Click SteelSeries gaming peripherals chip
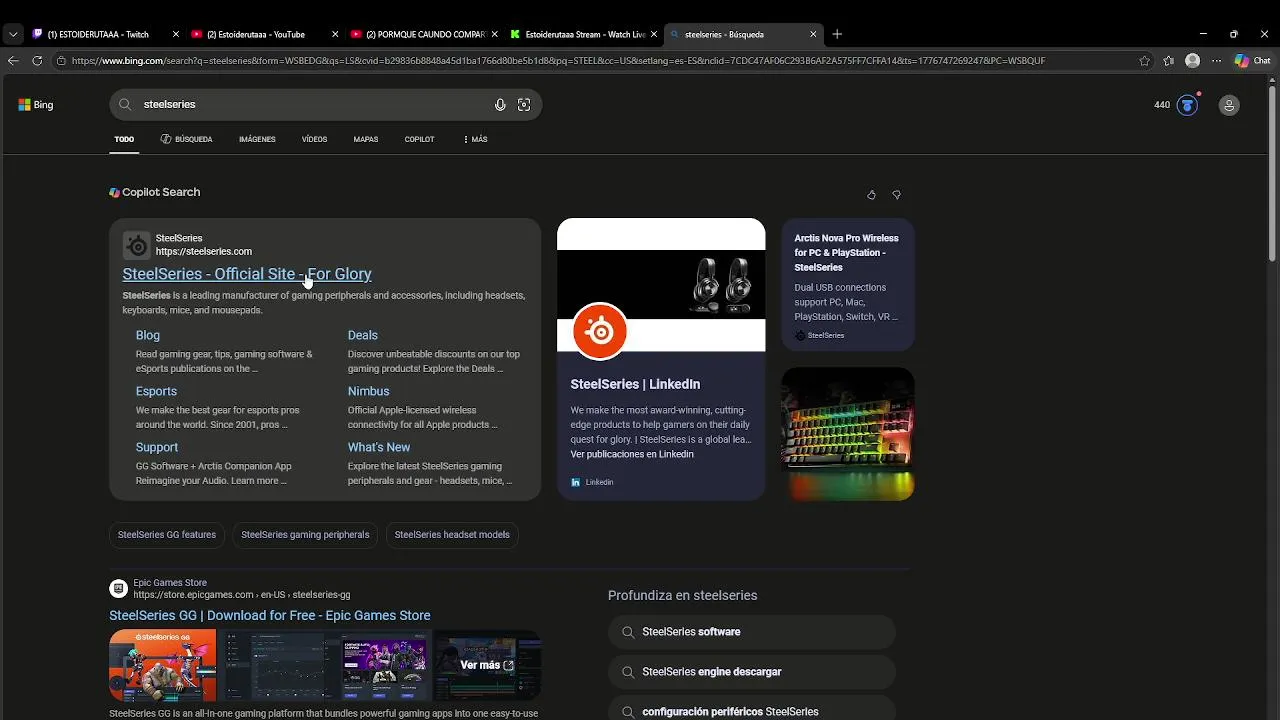This screenshot has height=720, width=1280. [x=305, y=535]
